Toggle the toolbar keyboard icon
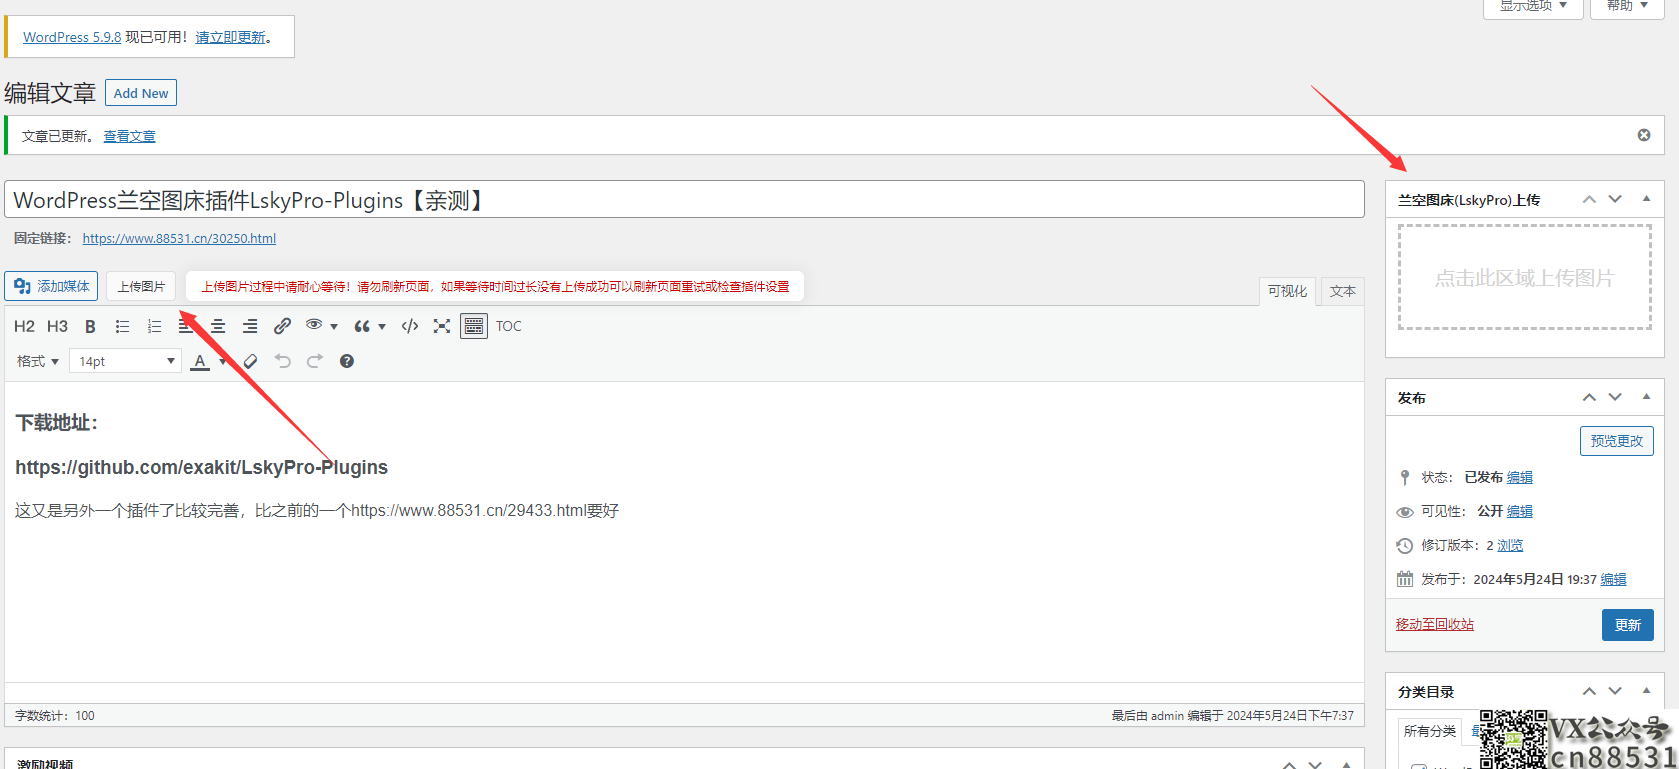This screenshot has height=769, width=1679. pos(474,326)
